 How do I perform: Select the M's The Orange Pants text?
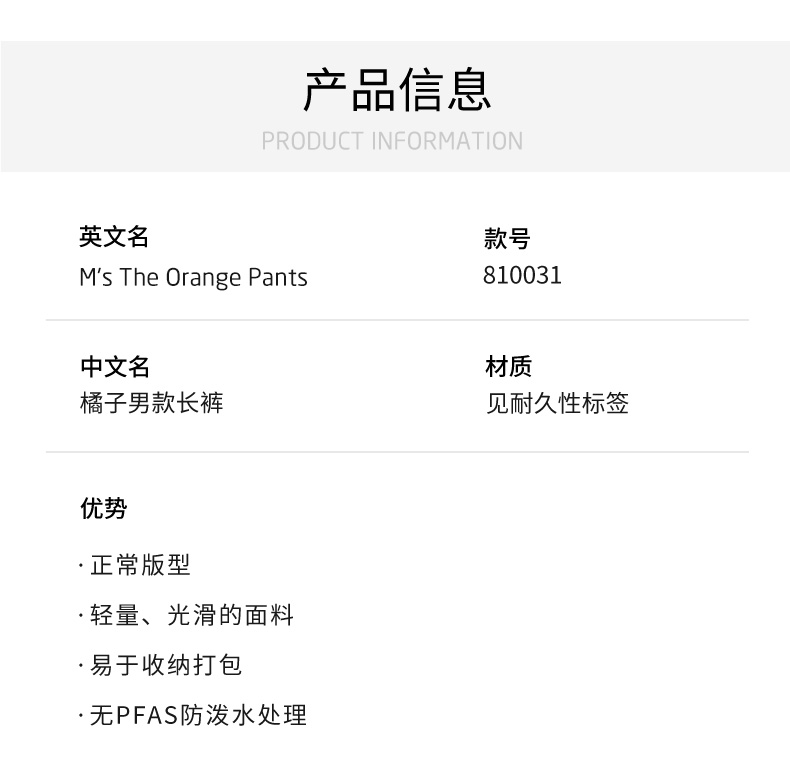(193, 277)
